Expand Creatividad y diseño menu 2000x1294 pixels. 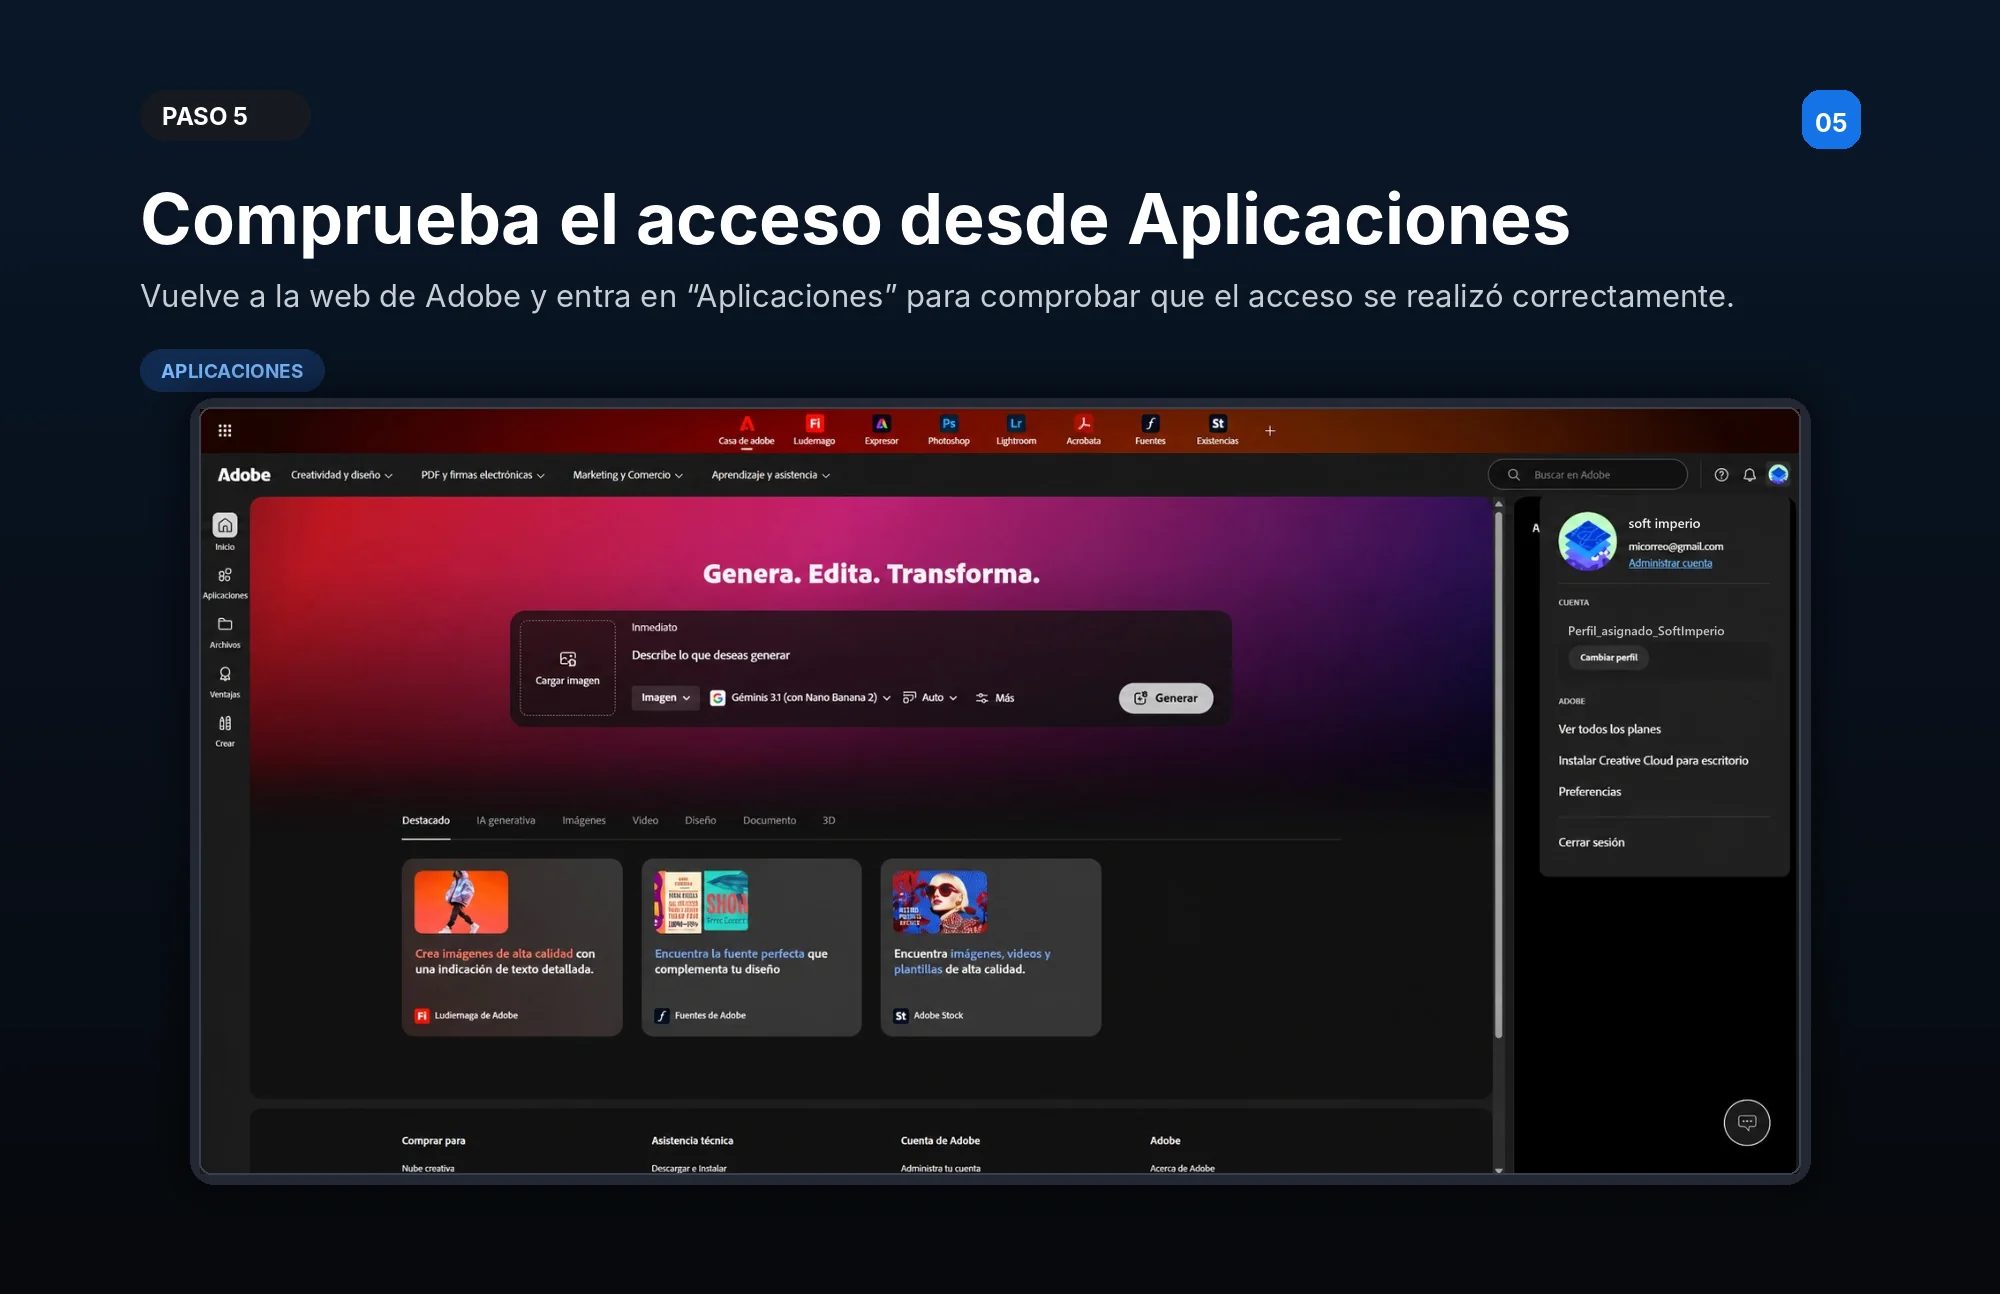tap(341, 475)
